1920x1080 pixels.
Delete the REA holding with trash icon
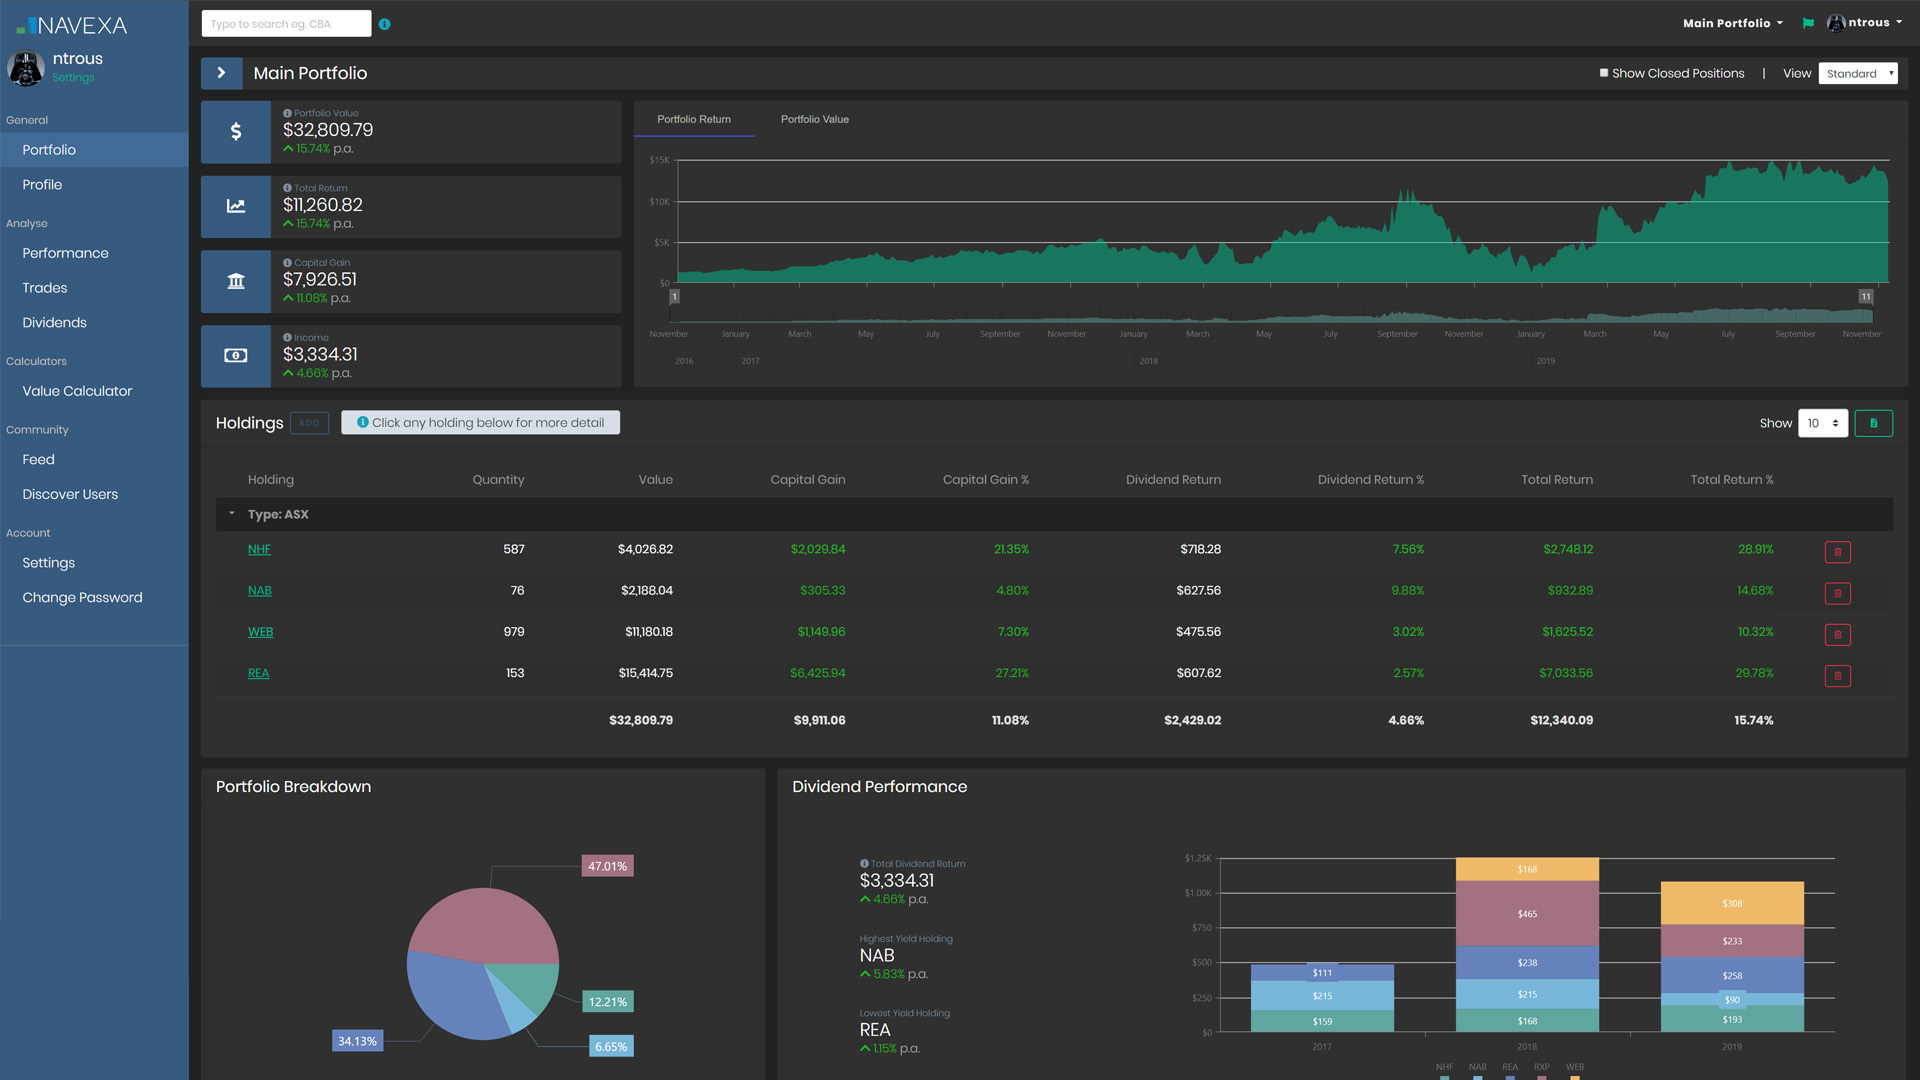pos(1837,676)
